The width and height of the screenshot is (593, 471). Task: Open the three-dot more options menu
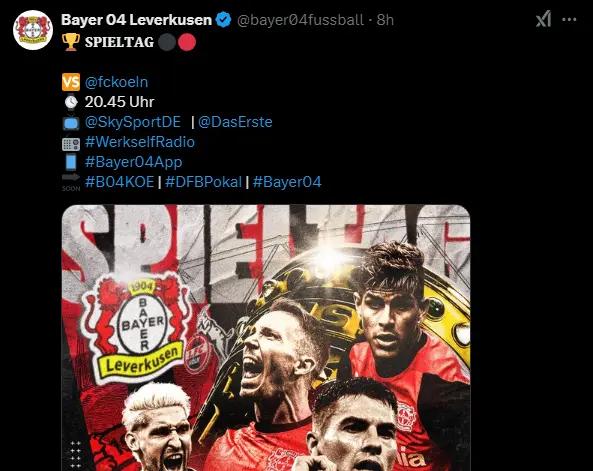569,19
